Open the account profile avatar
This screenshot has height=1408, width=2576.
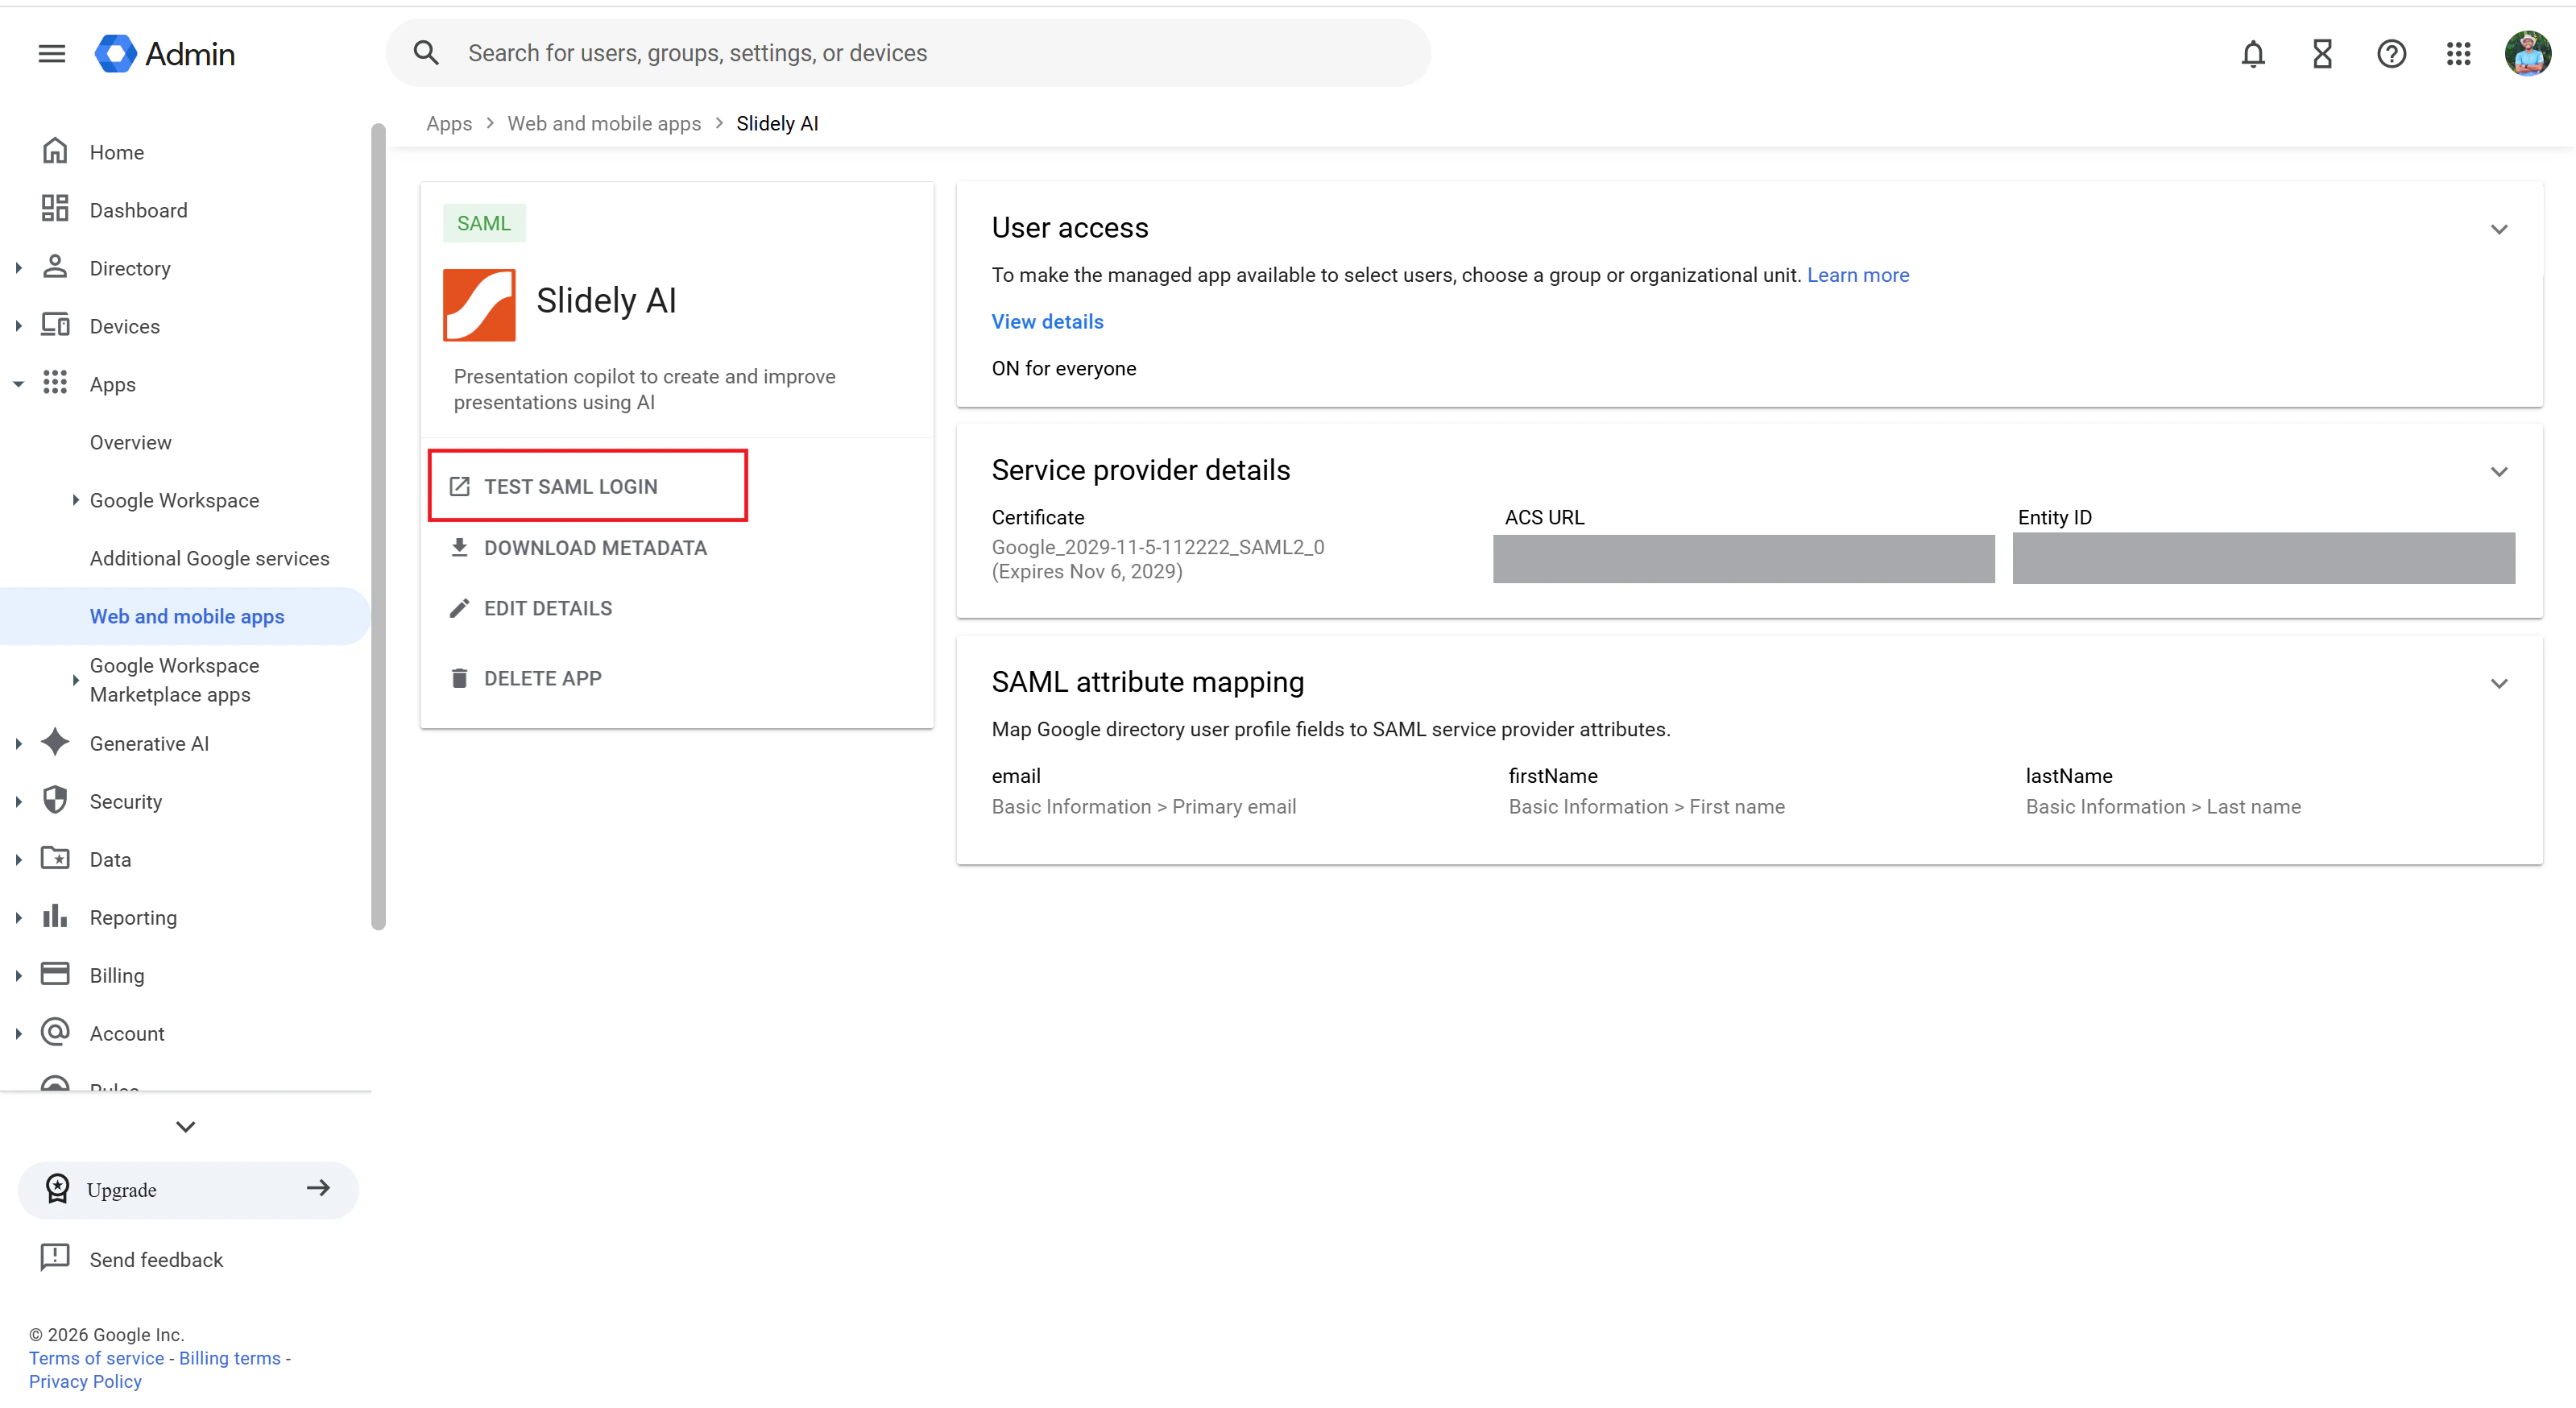pos(2527,53)
